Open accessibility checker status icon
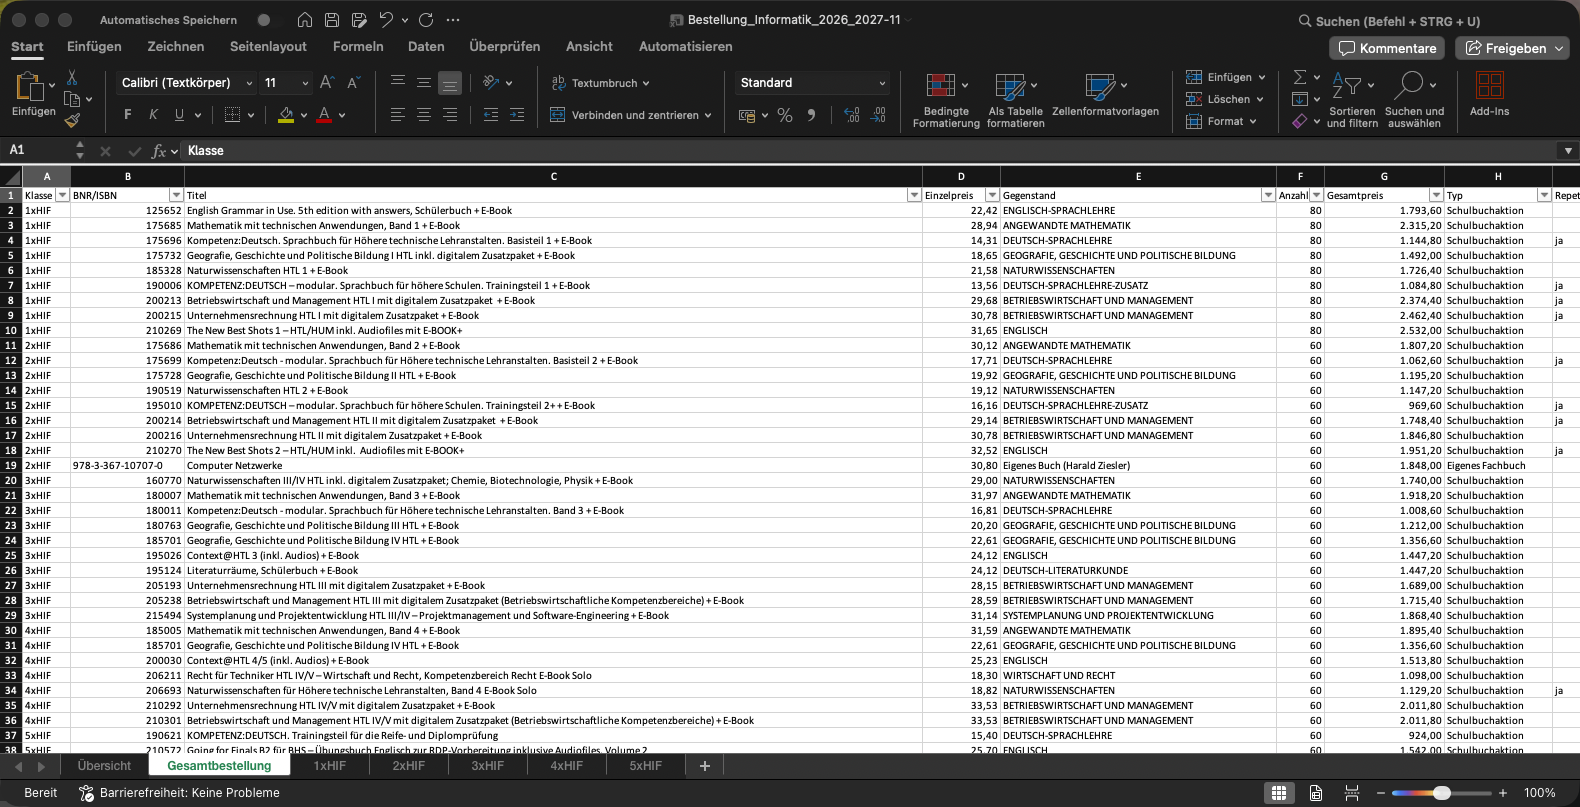 (x=86, y=793)
